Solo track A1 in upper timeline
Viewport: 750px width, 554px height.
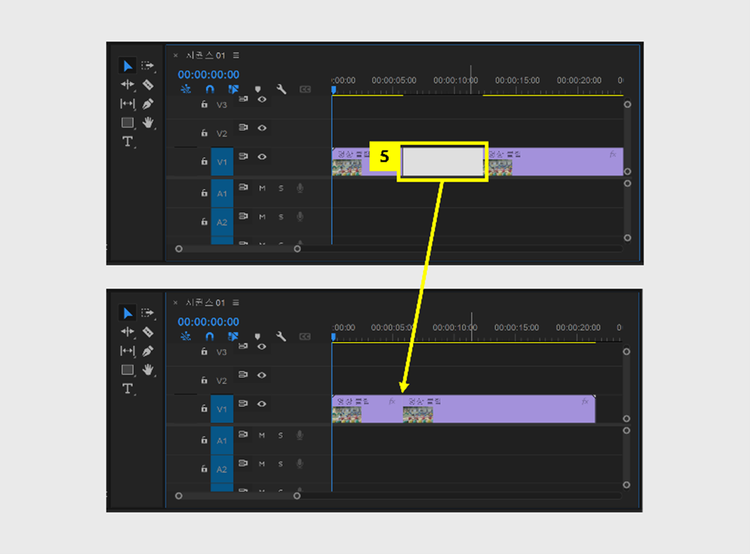281,188
